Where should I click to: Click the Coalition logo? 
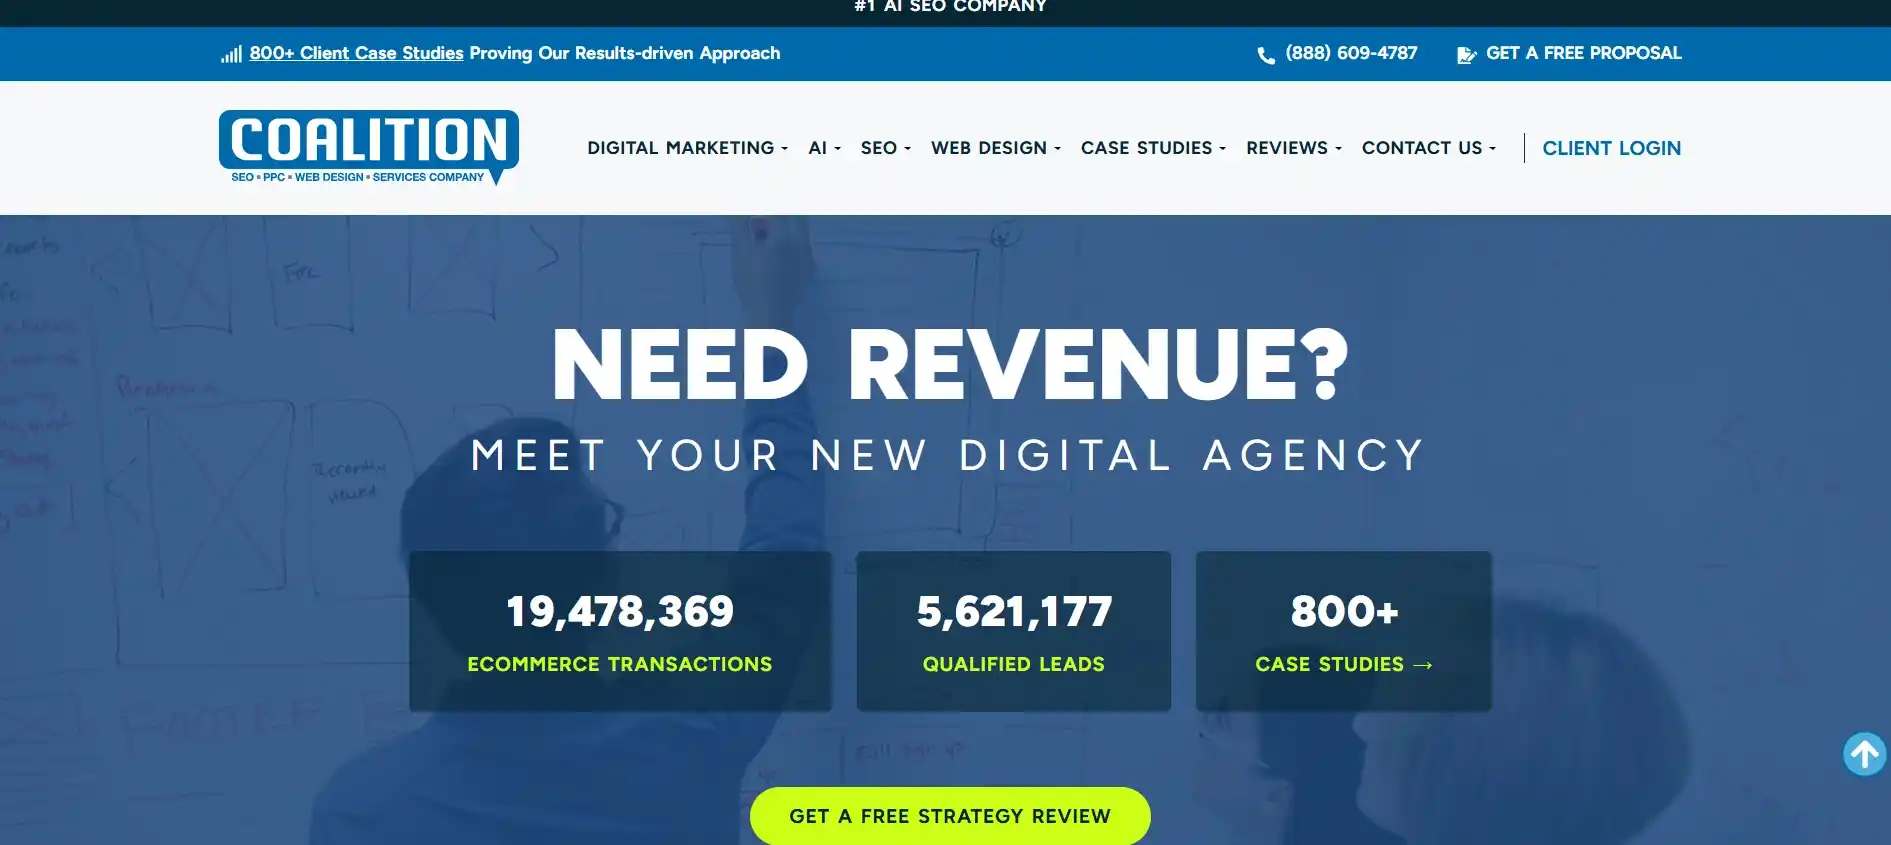point(368,147)
